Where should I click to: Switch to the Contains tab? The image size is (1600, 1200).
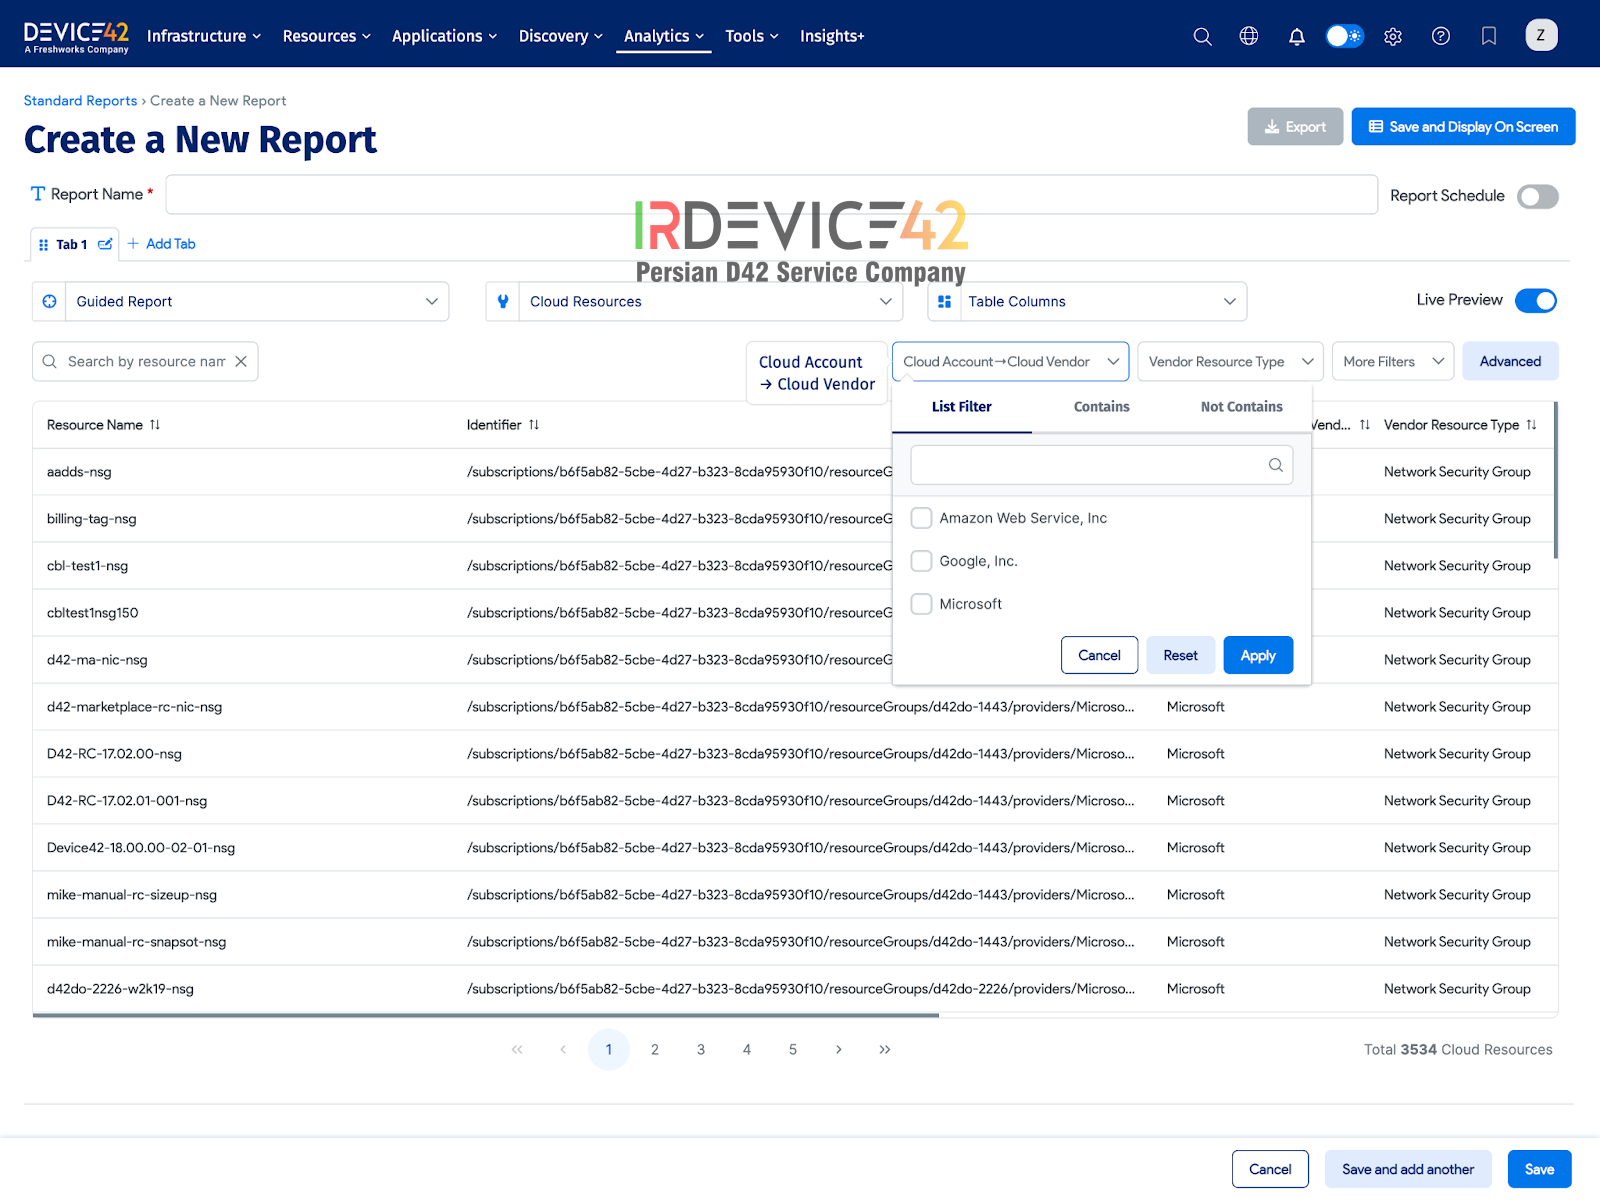coord(1102,407)
